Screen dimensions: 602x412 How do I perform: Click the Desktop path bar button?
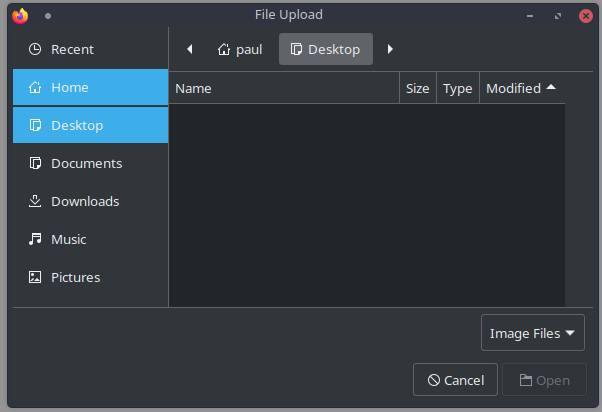coord(326,49)
